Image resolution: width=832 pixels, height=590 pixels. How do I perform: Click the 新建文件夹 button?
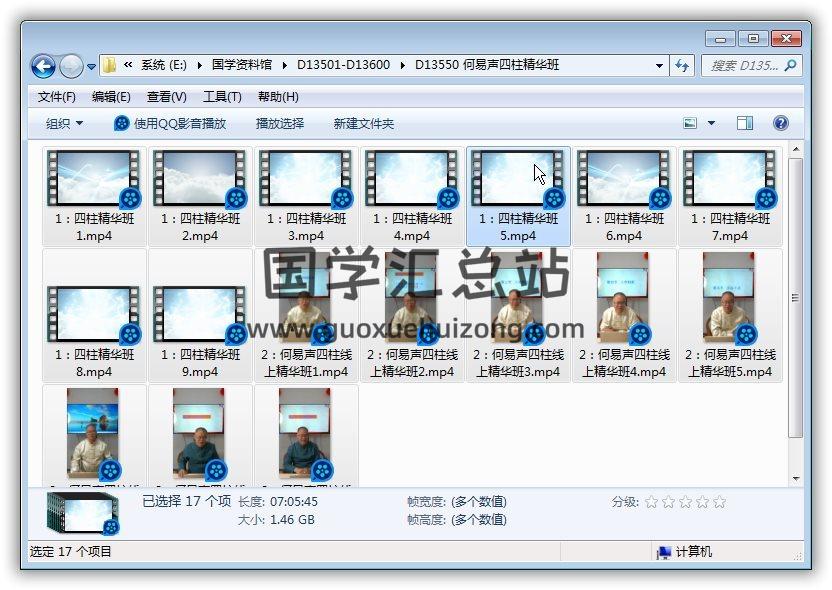pyautogui.click(x=364, y=123)
